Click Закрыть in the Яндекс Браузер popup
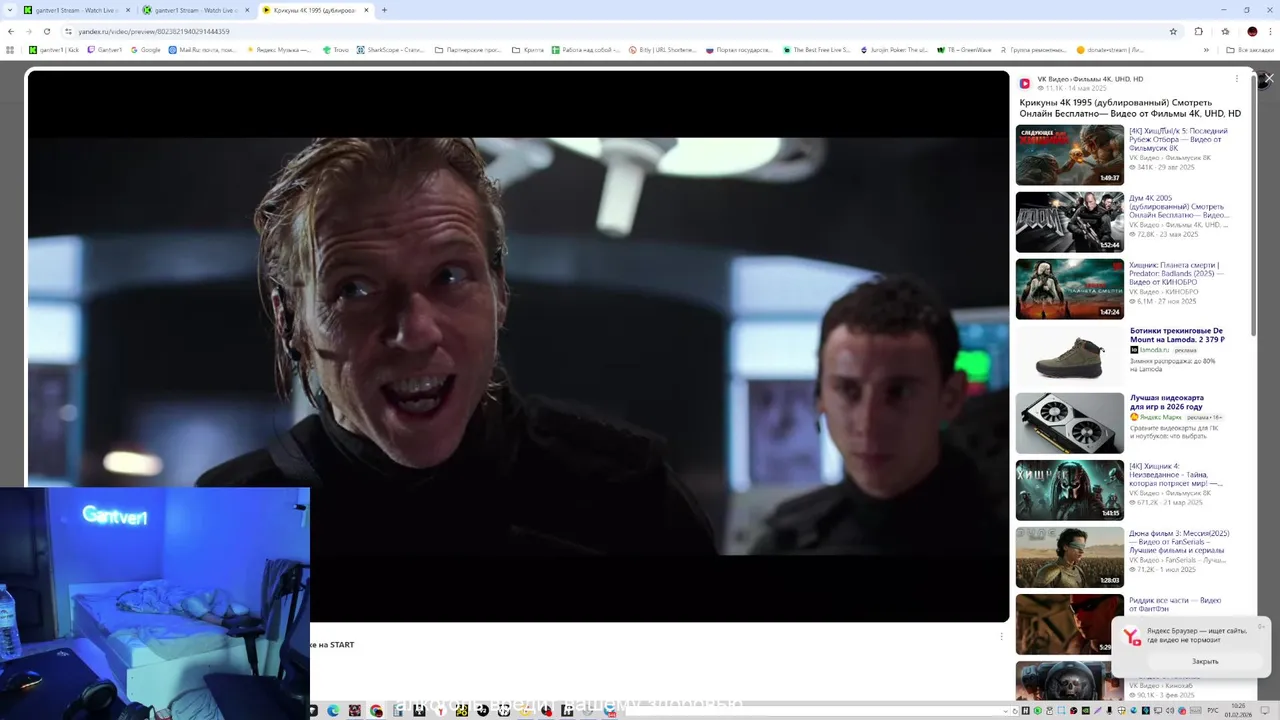 (x=1205, y=661)
